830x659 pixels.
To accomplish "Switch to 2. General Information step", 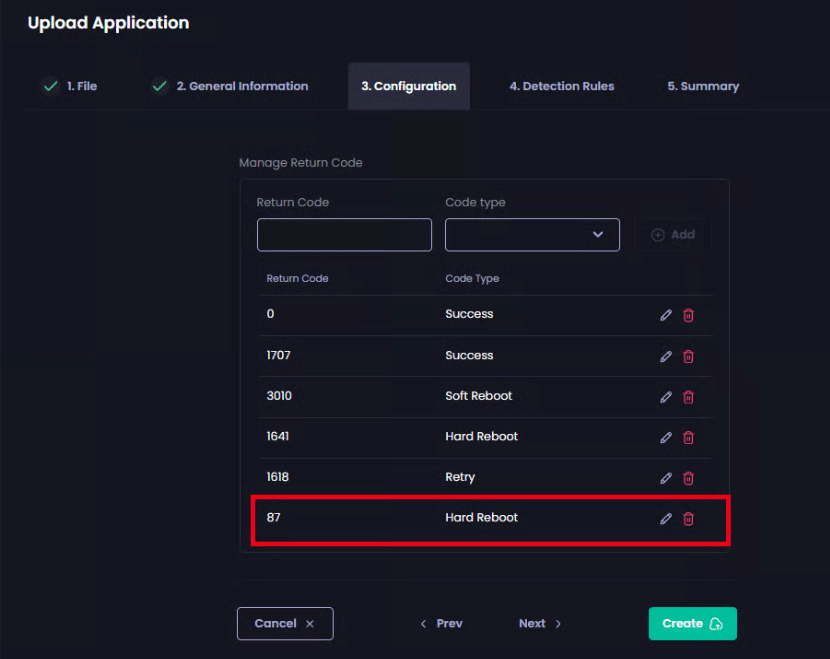I will pyautogui.click(x=230, y=86).
